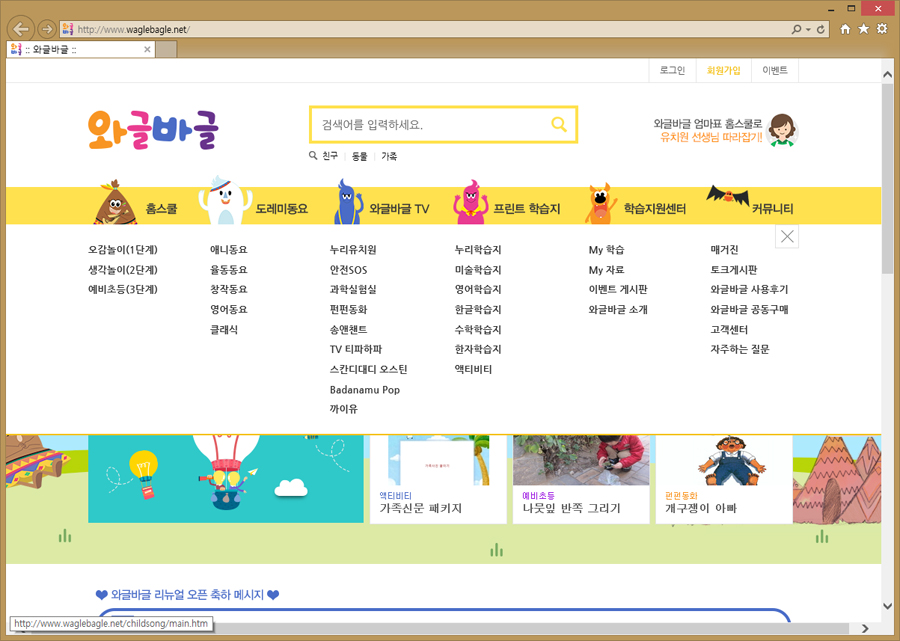Image resolution: width=900 pixels, height=641 pixels.
Task: Select 누리유치원 submenu item
Action: pyautogui.click(x=353, y=250)
